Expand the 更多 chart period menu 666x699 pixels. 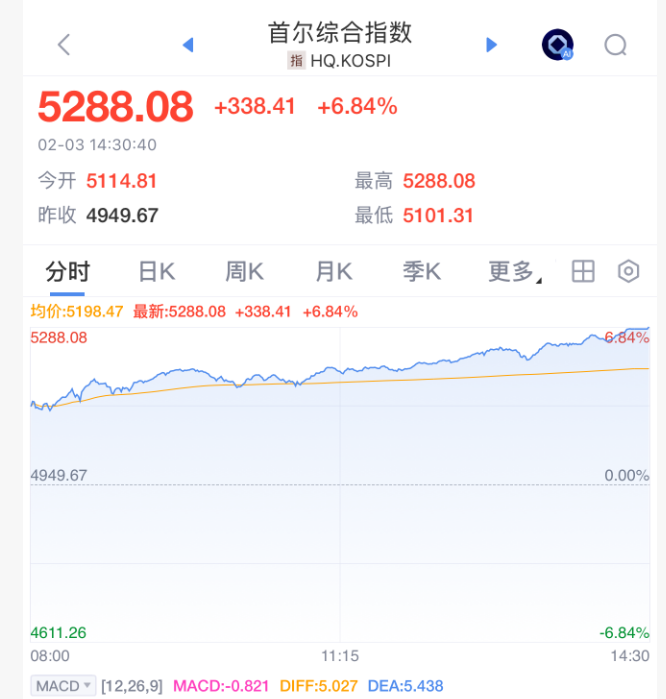point(512,271)
